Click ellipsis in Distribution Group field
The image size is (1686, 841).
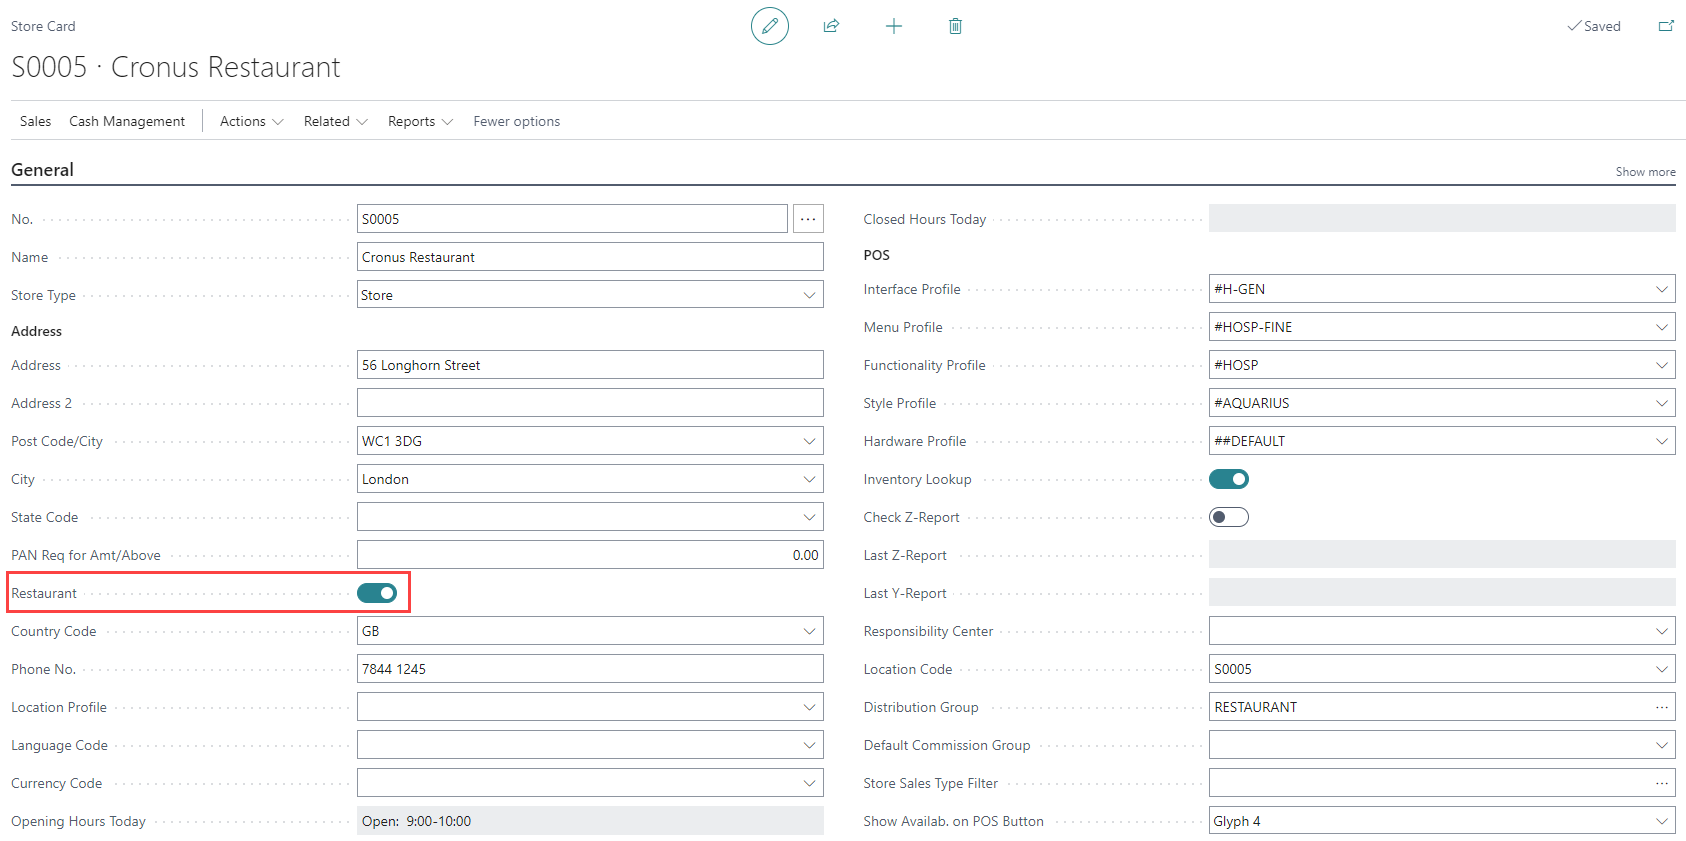[x=1661, y=707]
